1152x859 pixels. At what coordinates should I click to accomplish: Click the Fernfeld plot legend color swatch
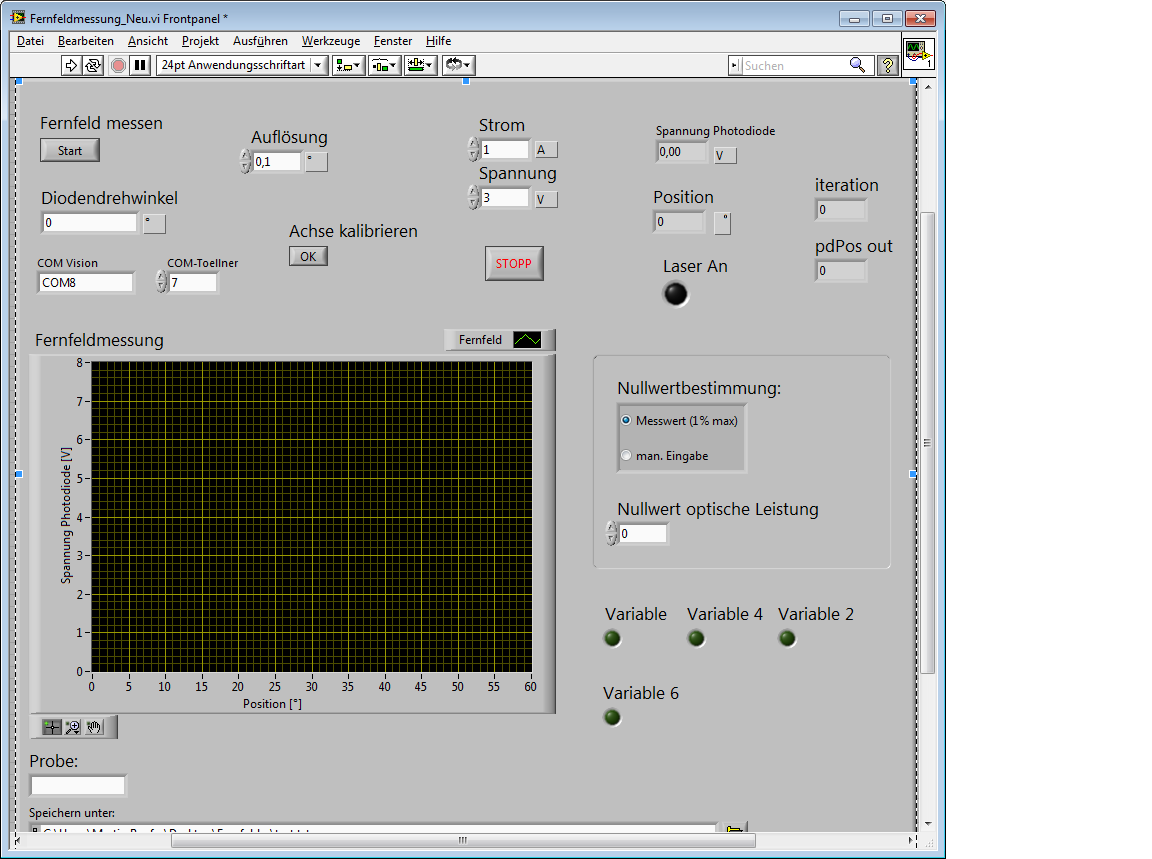tap(527, 340)
